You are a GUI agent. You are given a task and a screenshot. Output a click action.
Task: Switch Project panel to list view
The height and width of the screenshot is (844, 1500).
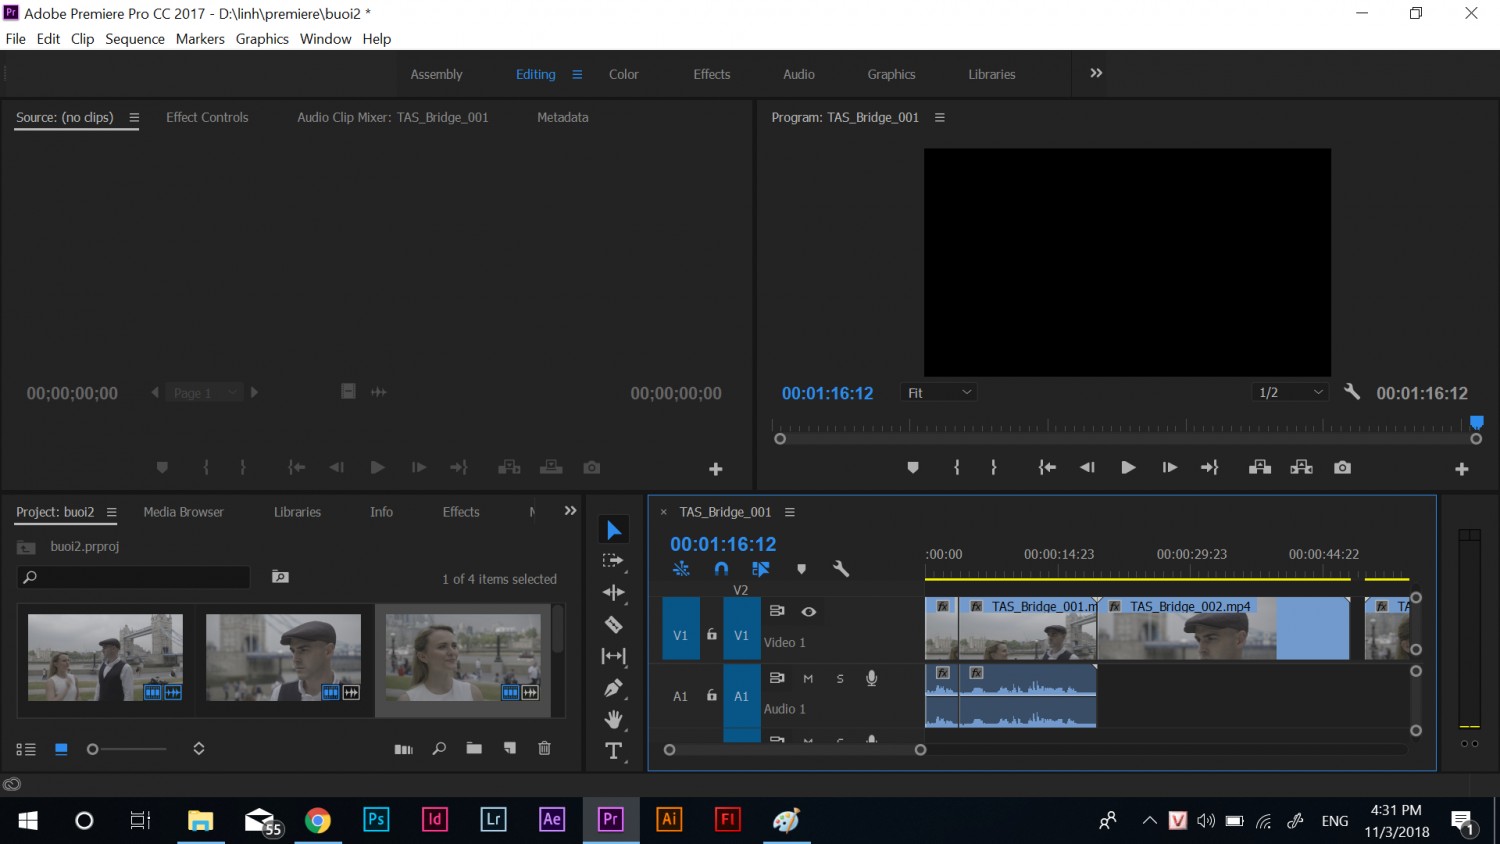click(x=26, y=749)
